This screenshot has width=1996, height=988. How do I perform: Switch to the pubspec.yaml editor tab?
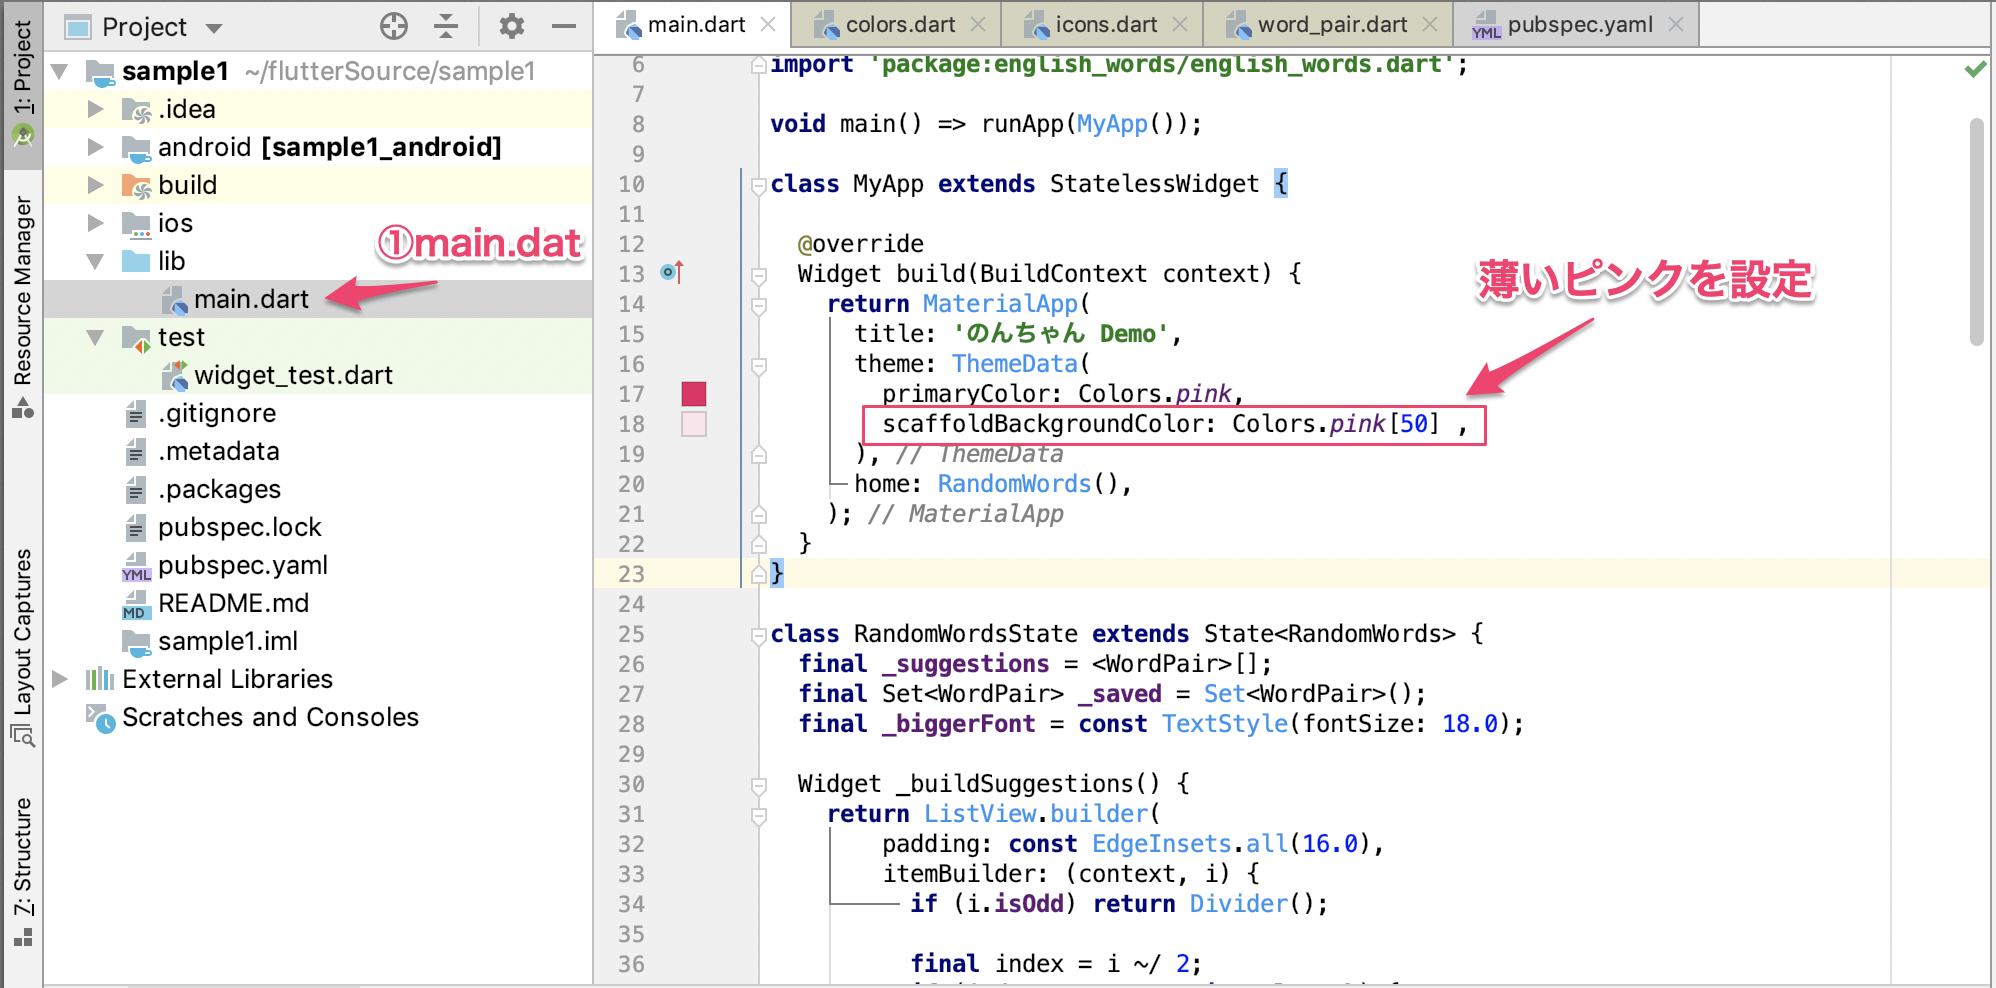tap(1578, 25)
